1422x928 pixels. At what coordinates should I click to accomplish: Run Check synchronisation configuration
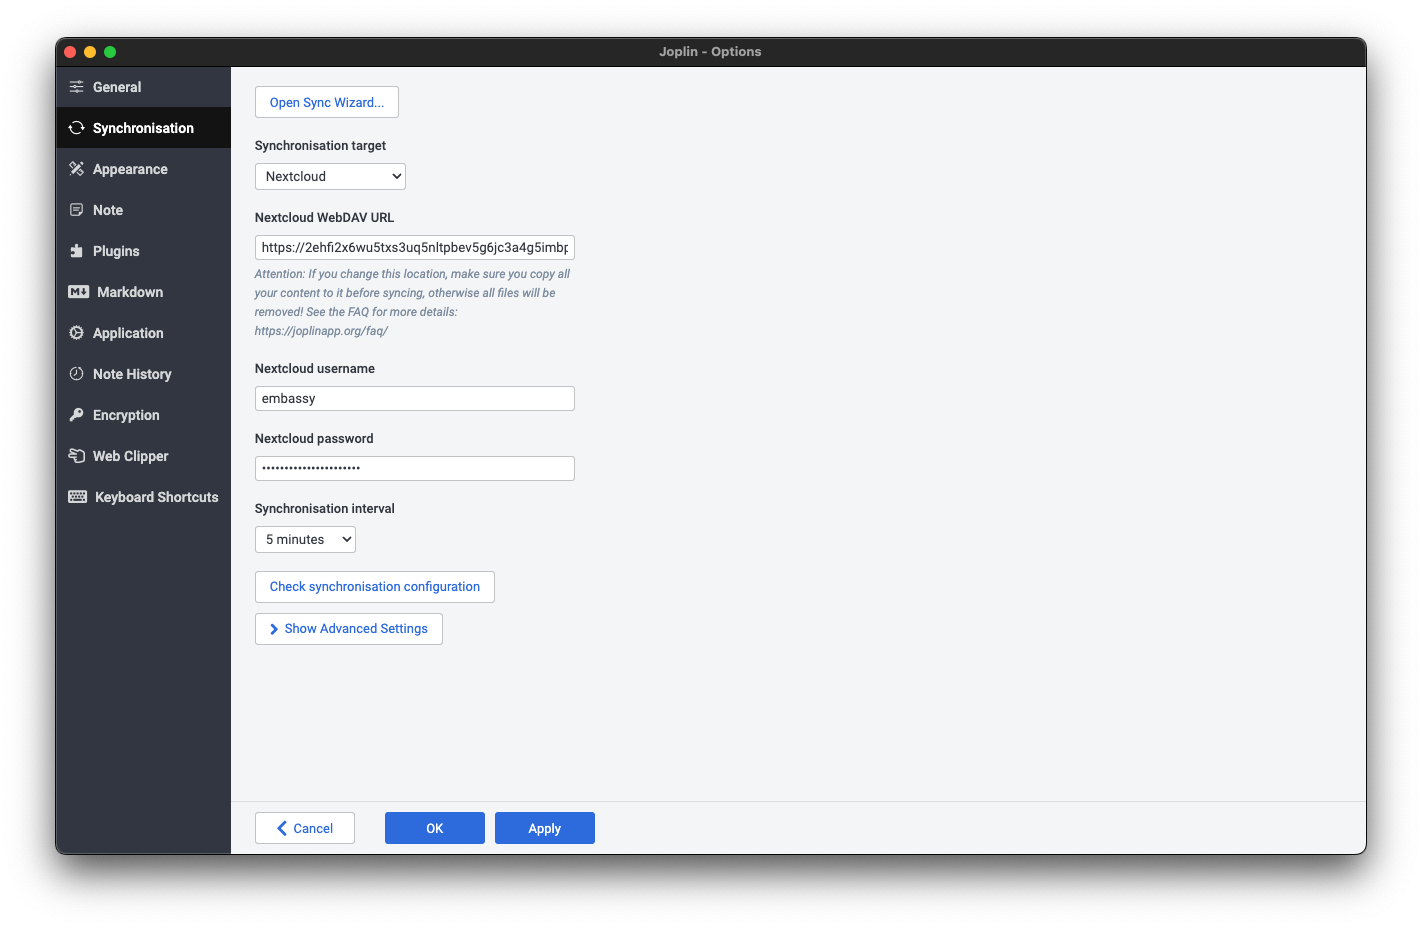(374, 587)
